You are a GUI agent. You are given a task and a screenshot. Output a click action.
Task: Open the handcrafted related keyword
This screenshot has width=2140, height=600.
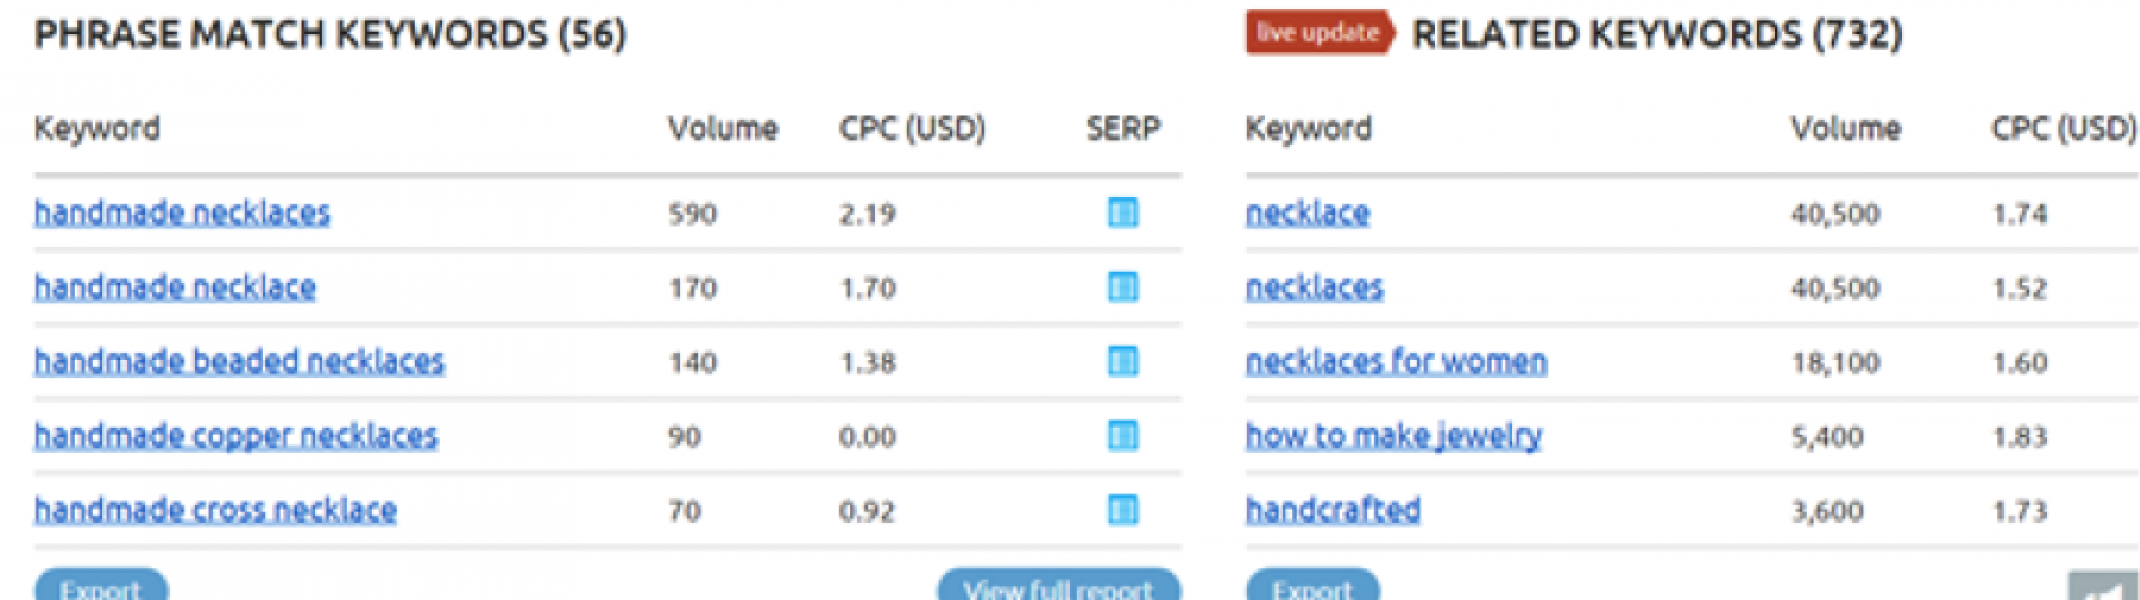[x=1332, y=510]
